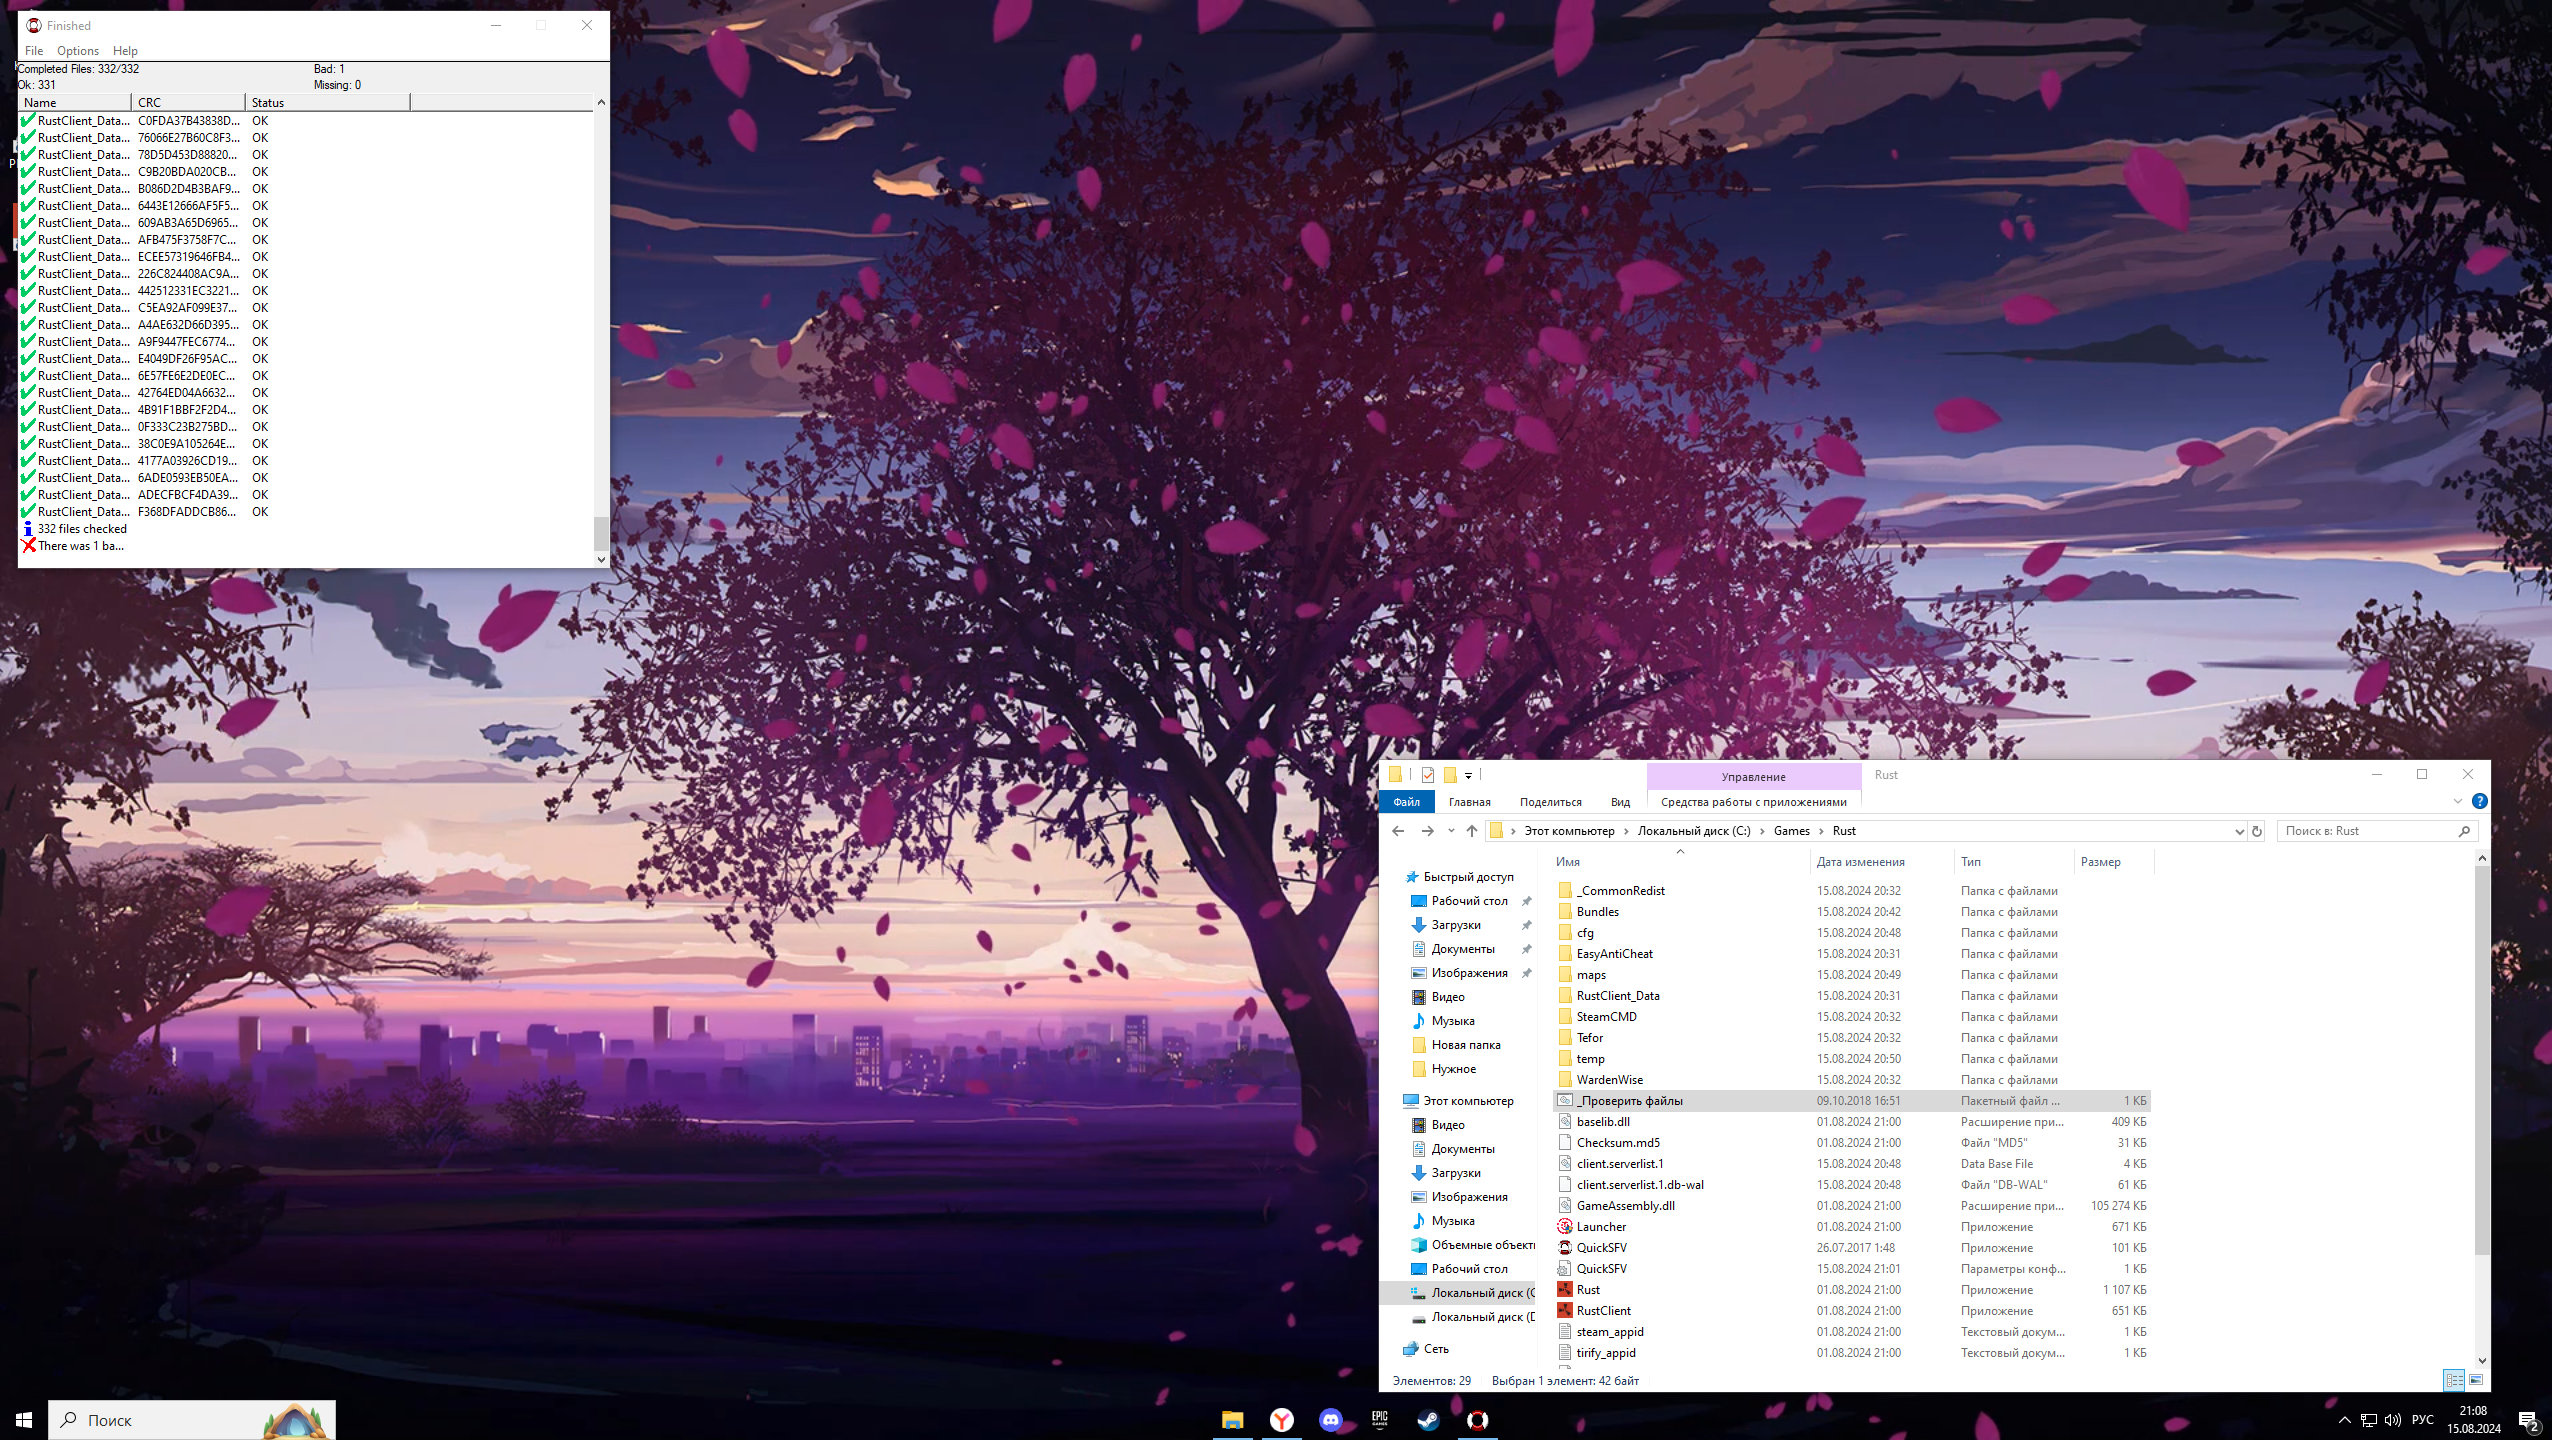2552x1440 pixels.
Task: Click the network icon in system tray
Action: coord(2368,1420)
